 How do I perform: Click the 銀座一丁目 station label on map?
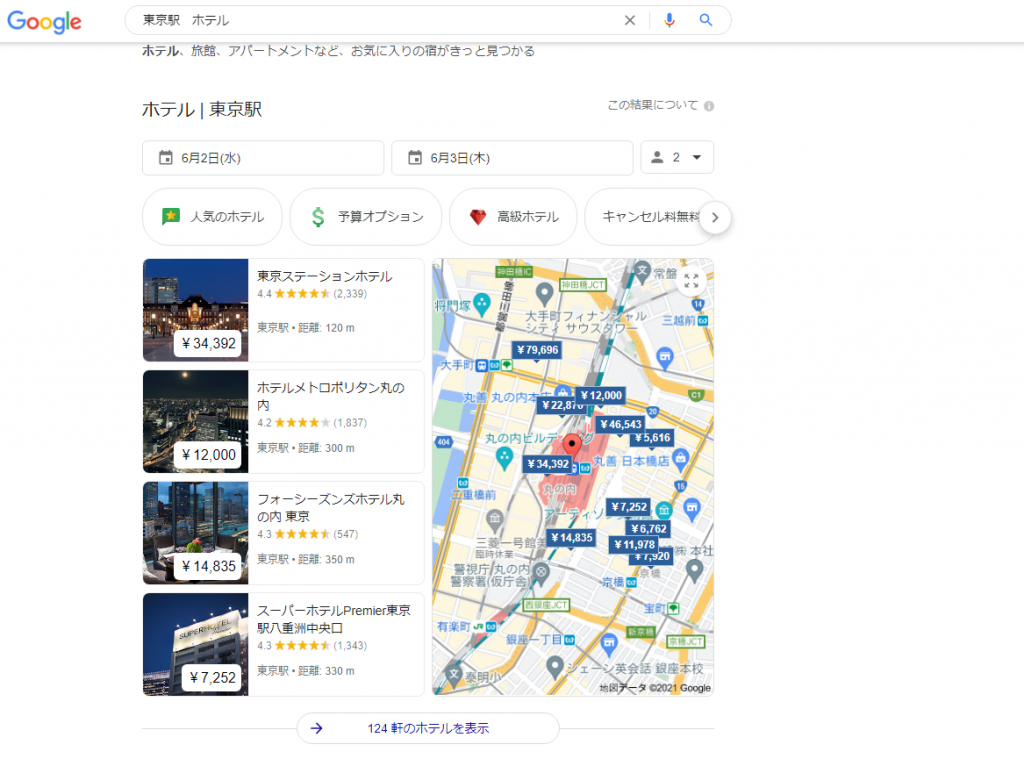[x=534, y=639]
